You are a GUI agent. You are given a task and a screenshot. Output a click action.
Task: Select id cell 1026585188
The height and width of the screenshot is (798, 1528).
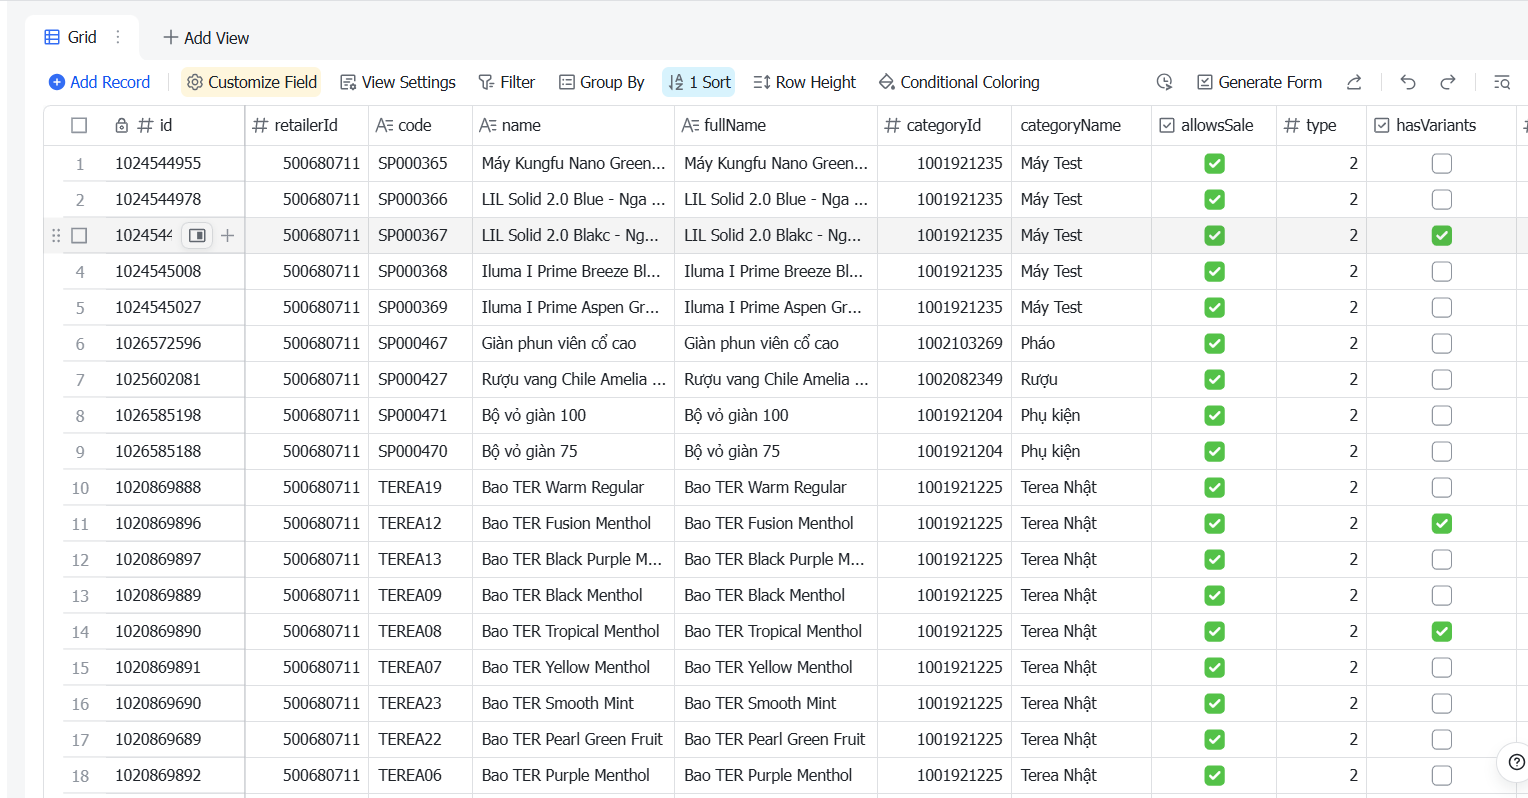point(175,451)
